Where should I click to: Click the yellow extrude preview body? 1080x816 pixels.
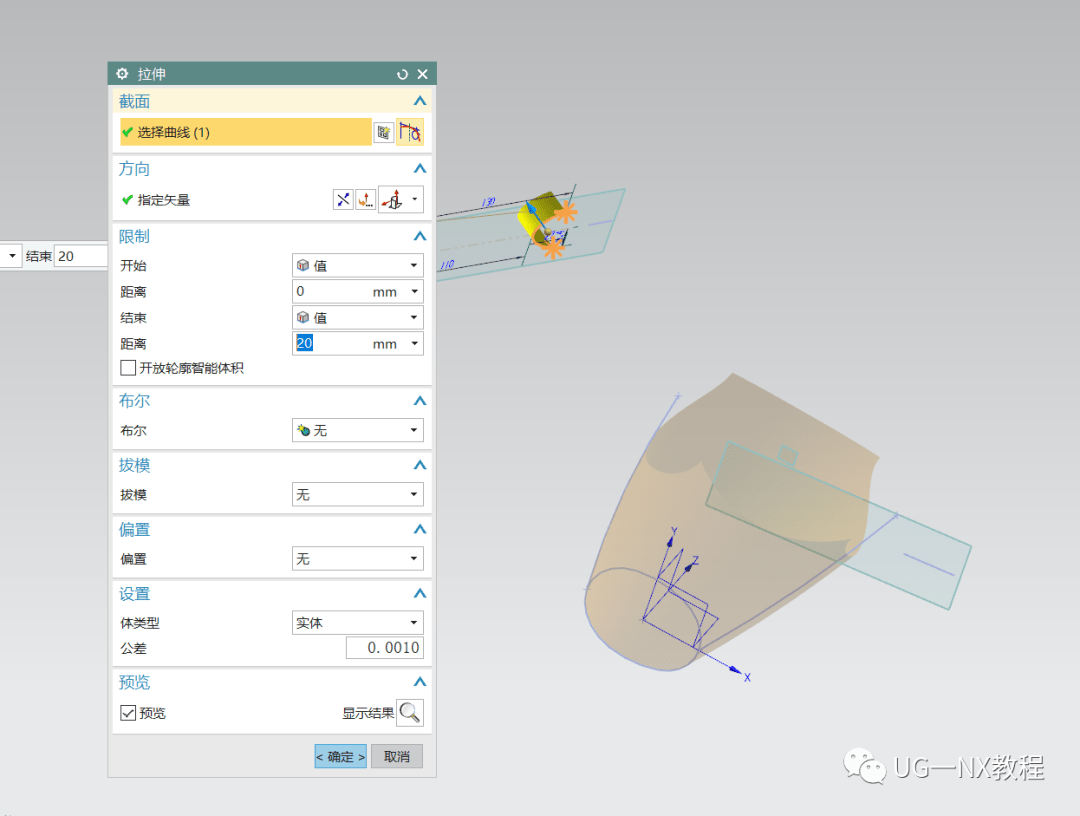(541, 215)
